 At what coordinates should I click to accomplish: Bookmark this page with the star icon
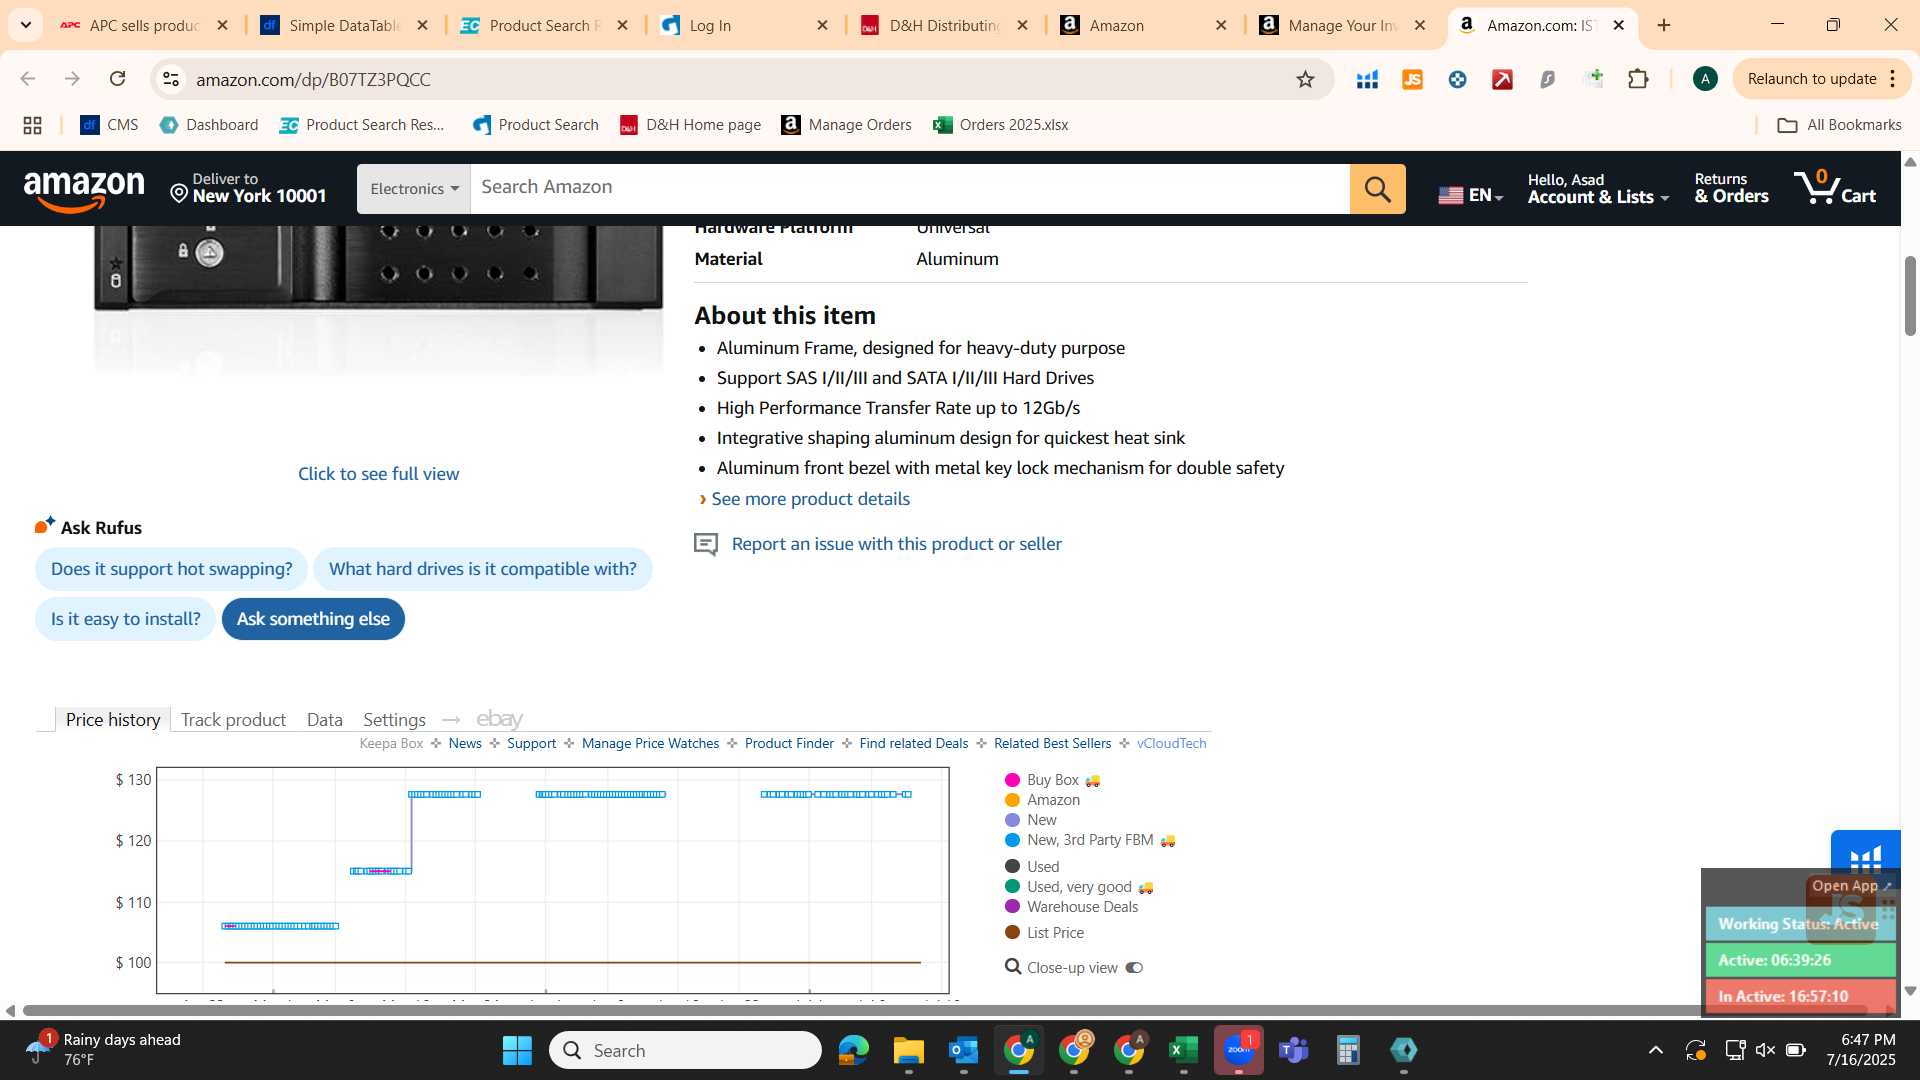[x=1305, y=79]
